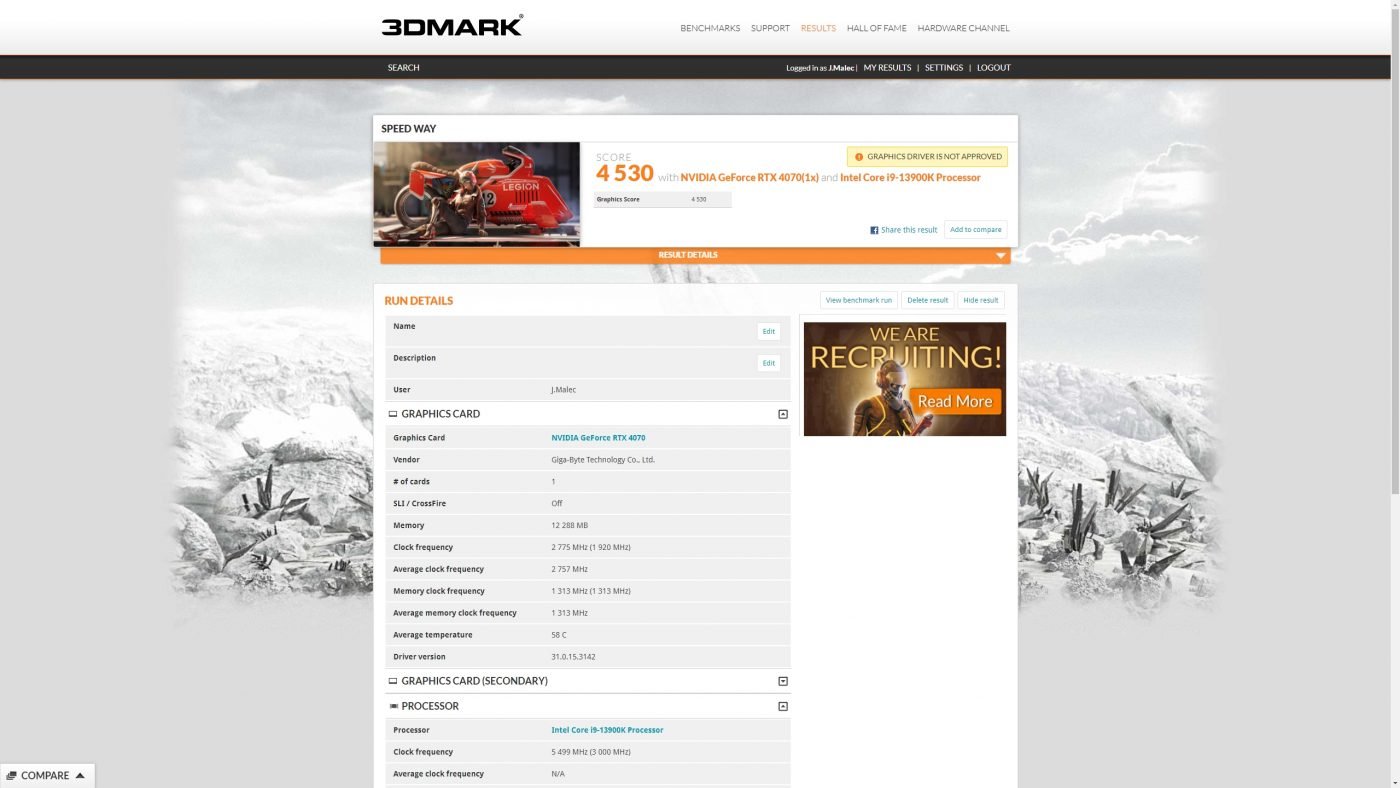Click the warning icon on driver notice

coord(858,157)
